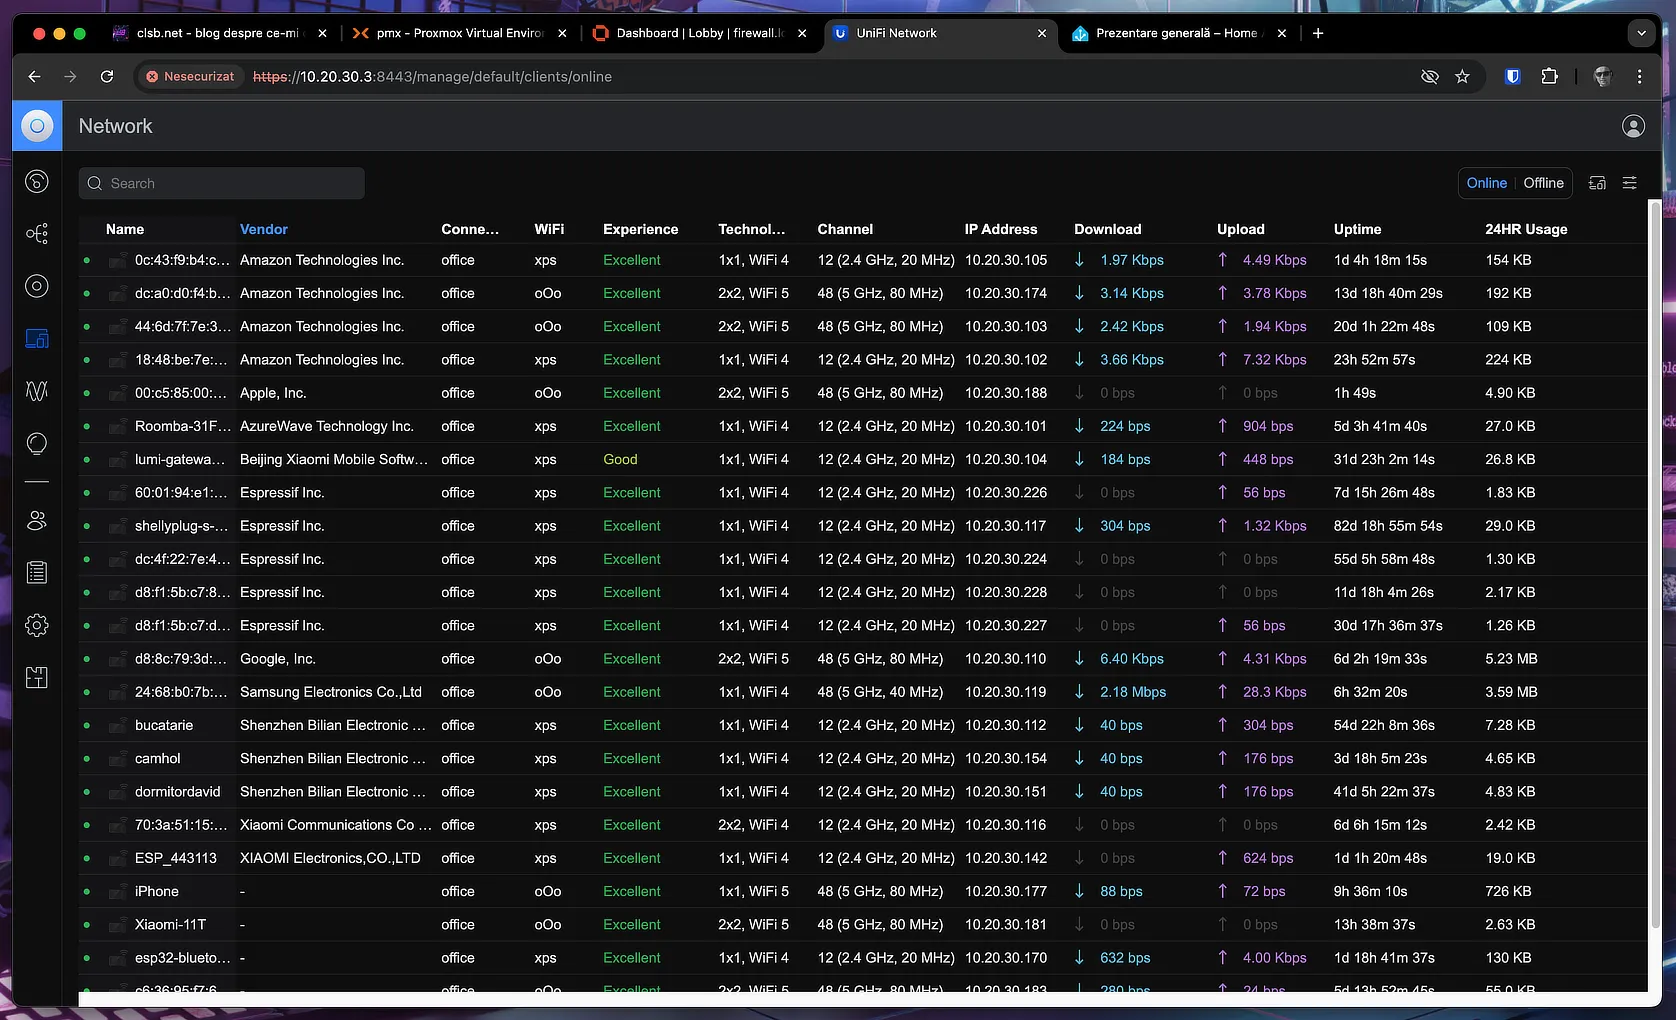
Task: Sort clients by the Download column header
Action: (x=1107, y=229)
